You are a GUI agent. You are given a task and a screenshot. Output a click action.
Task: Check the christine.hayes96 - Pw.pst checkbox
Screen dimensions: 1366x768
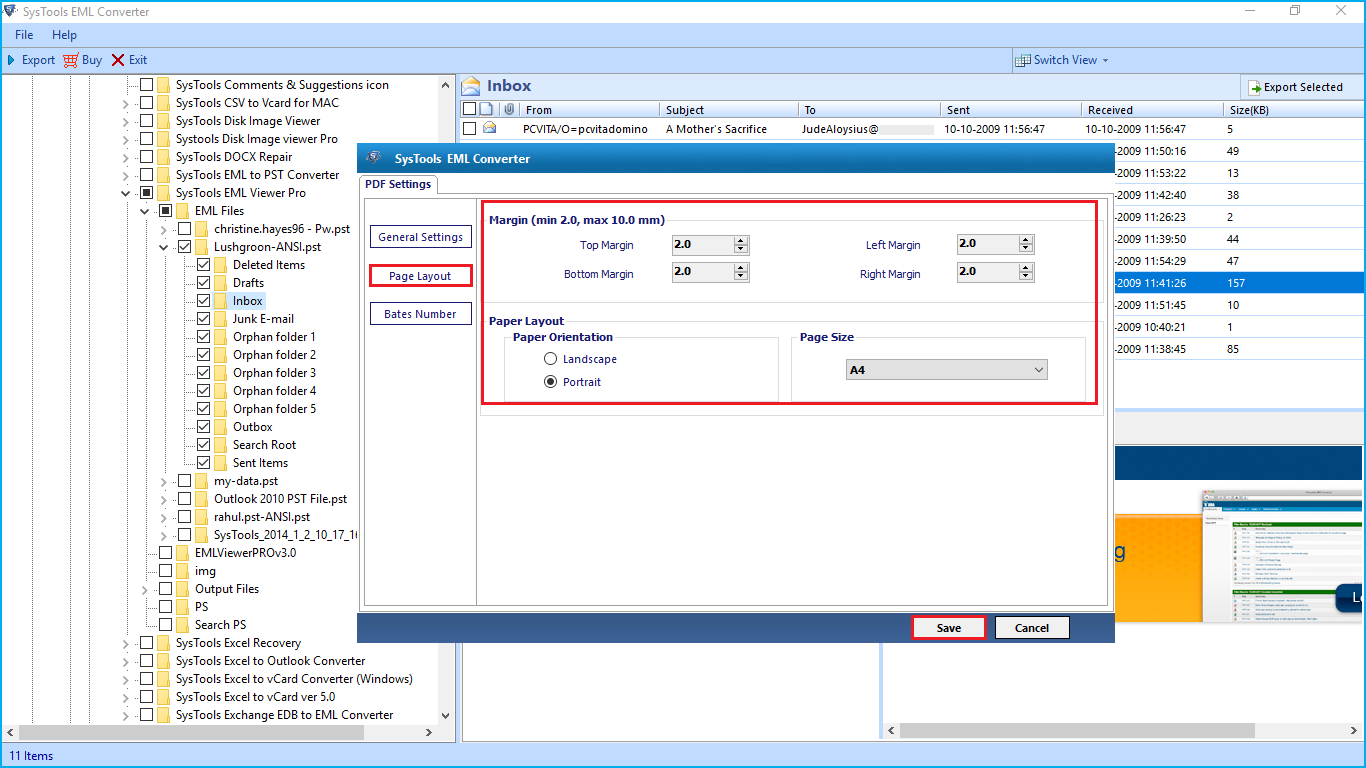pos(185,228)
